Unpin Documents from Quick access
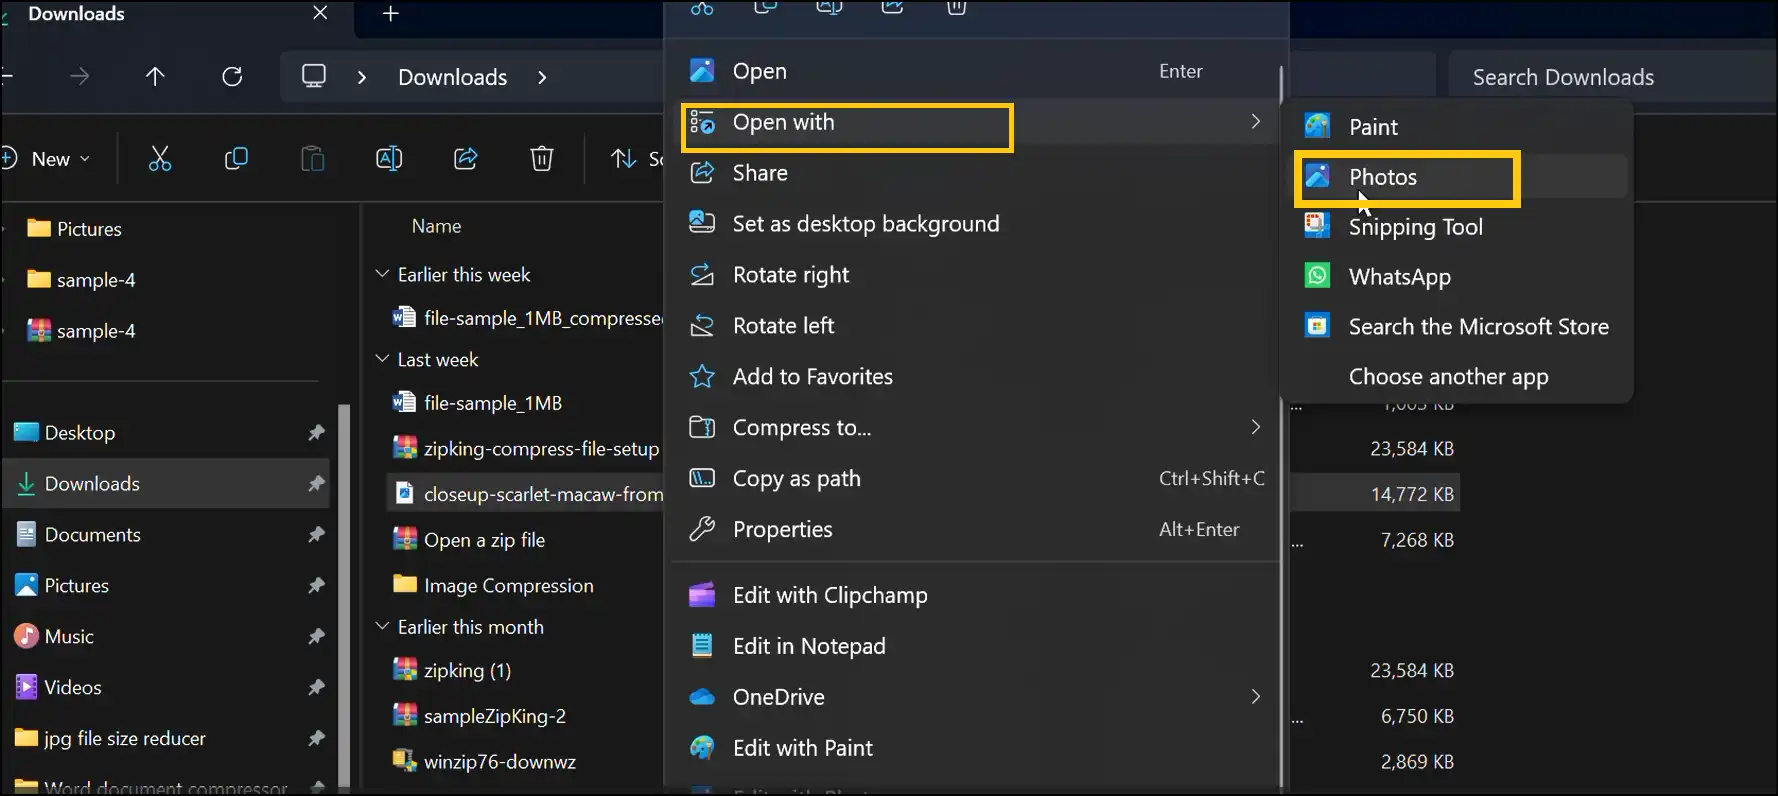Viewport: 1778px width, 796px height. [316, 535]
